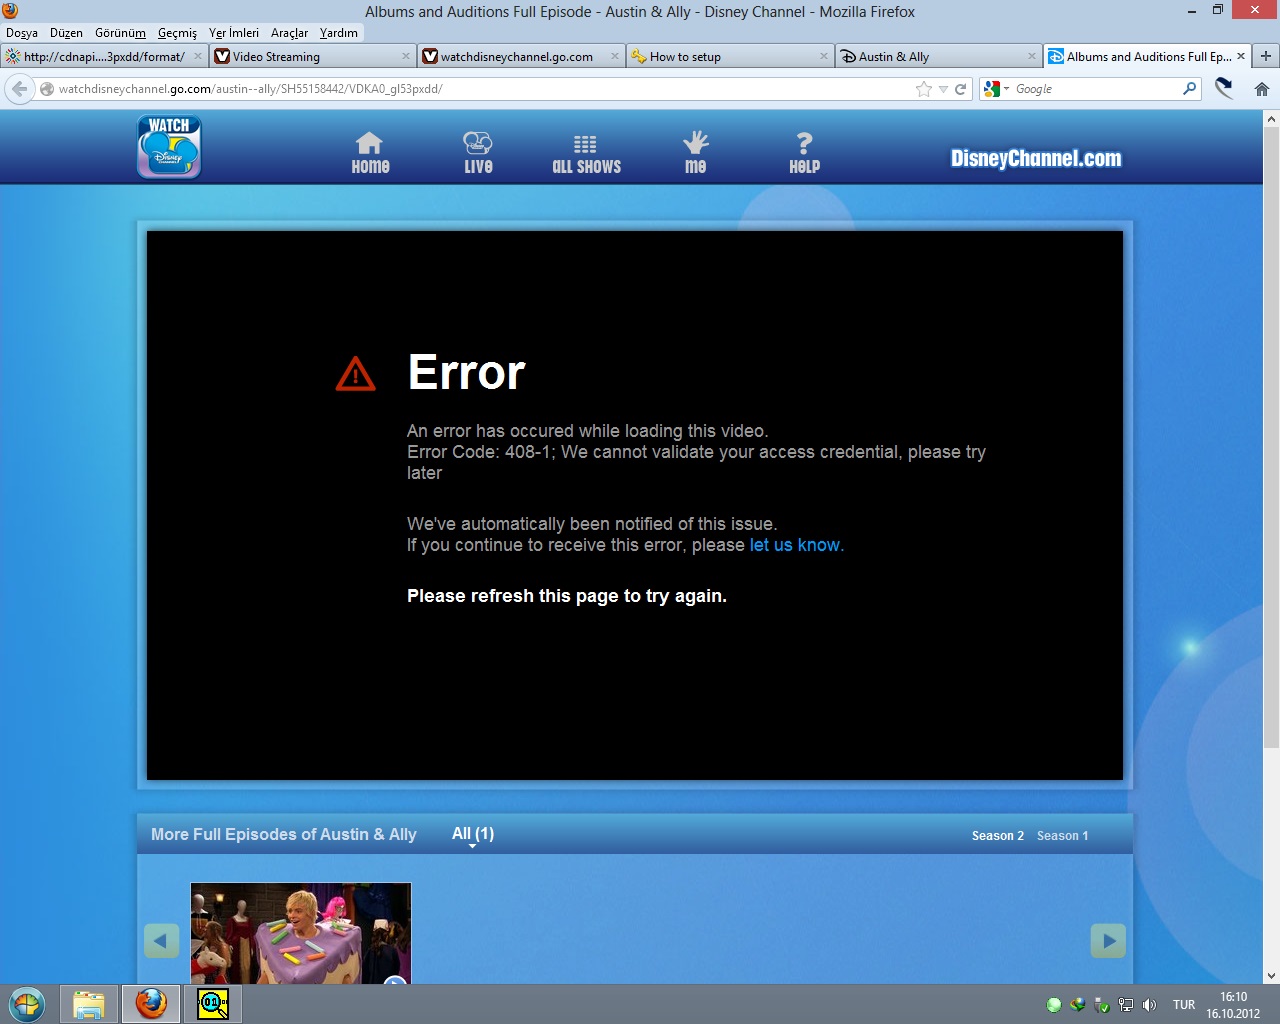Screen dimensions: 1280x1024
Task: Open the yellow magnifier app on taskbar
Action: [x=213, y=1004]
